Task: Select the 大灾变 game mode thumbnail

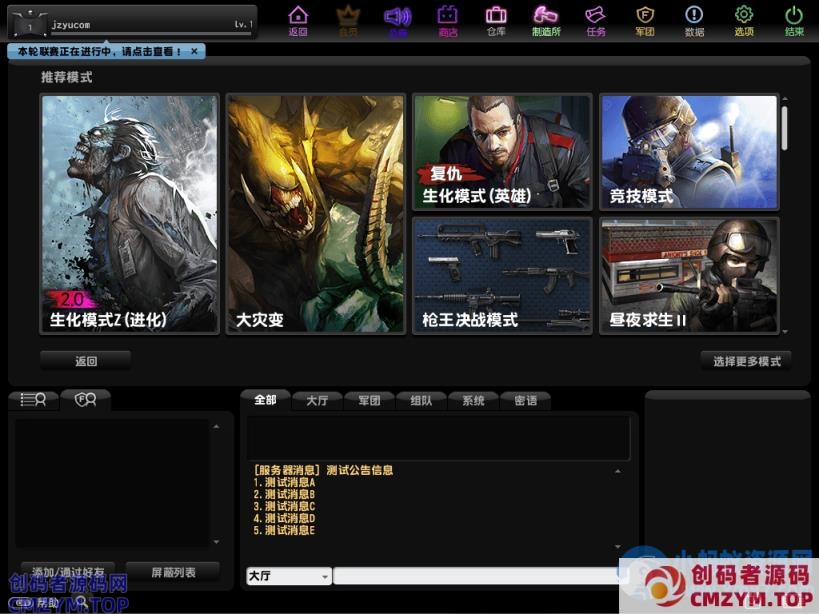Action: [316, 213]
